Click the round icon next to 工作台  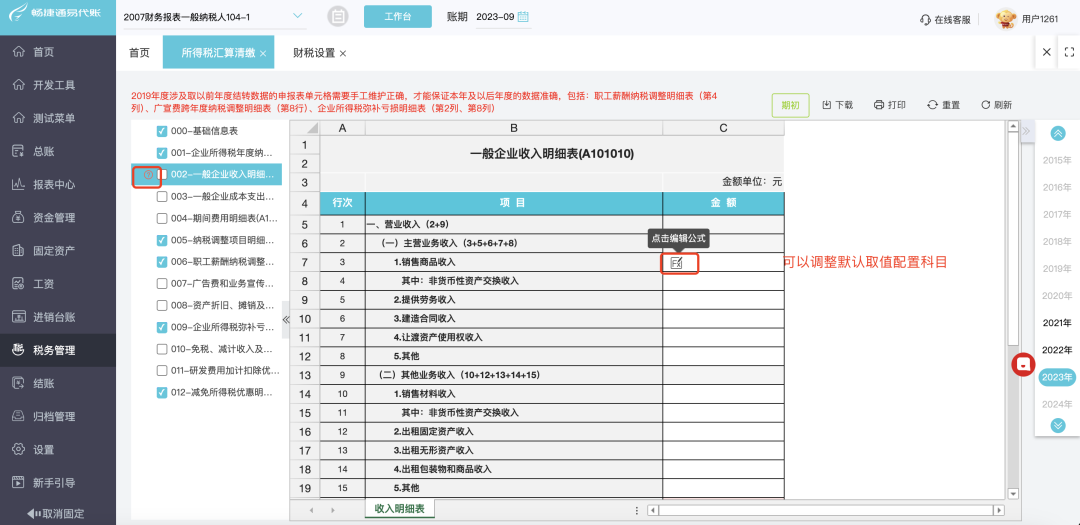point(338,16)
